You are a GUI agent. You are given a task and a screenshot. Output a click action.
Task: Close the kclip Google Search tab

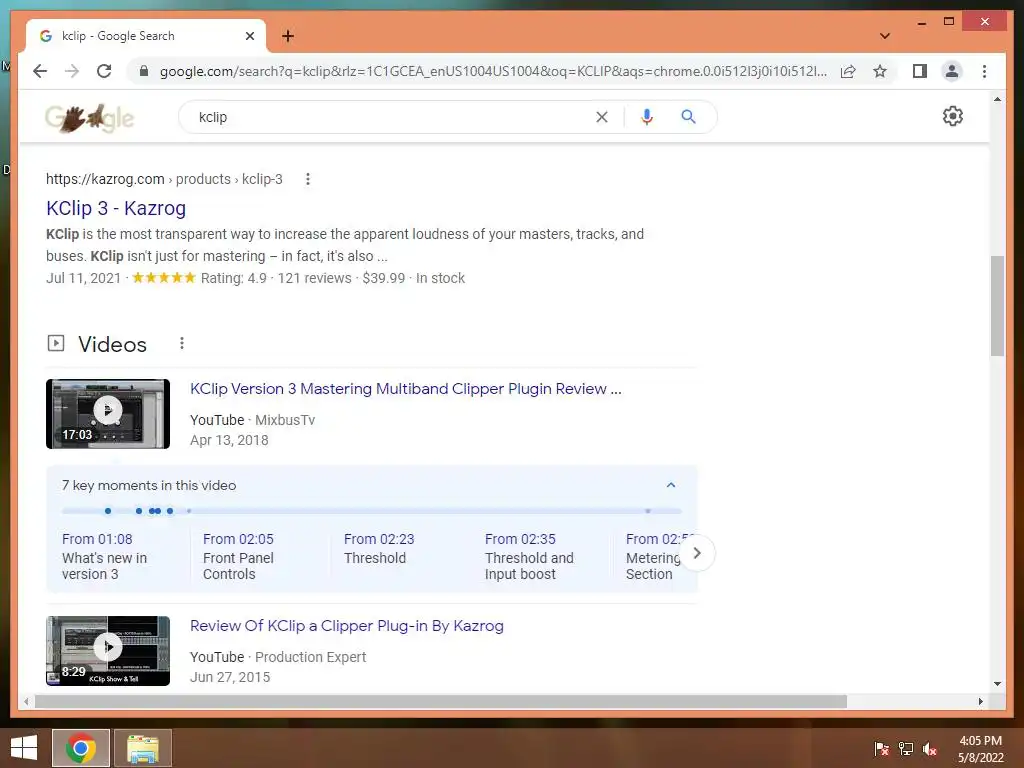point(249,36)
